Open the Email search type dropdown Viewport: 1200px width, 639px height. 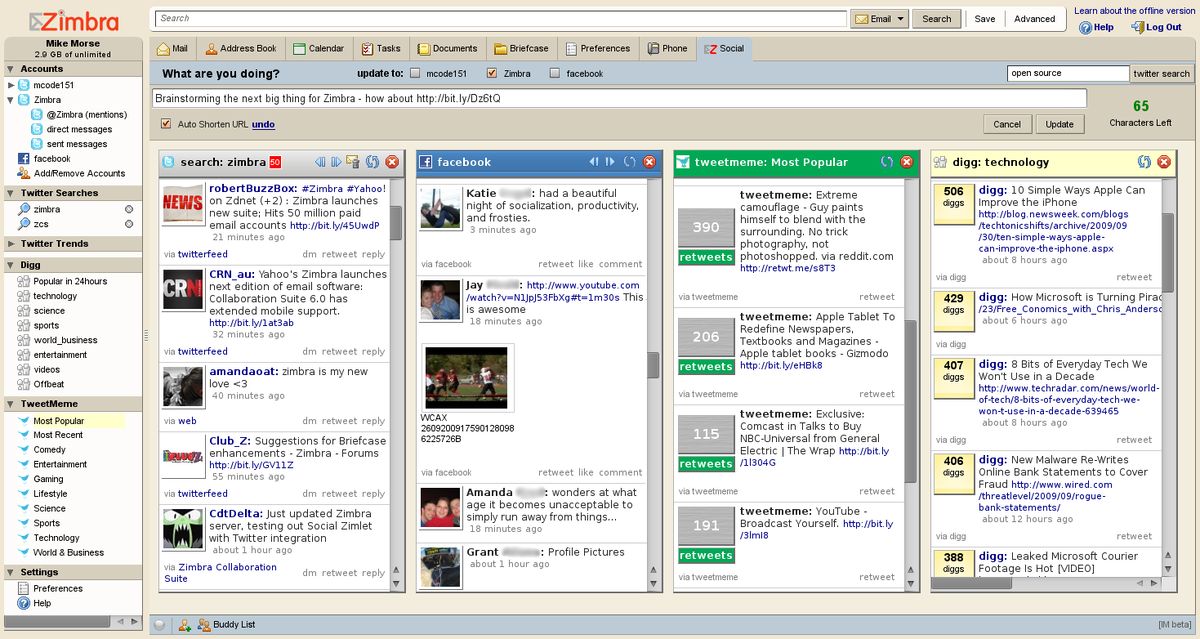tap(879, 18)
